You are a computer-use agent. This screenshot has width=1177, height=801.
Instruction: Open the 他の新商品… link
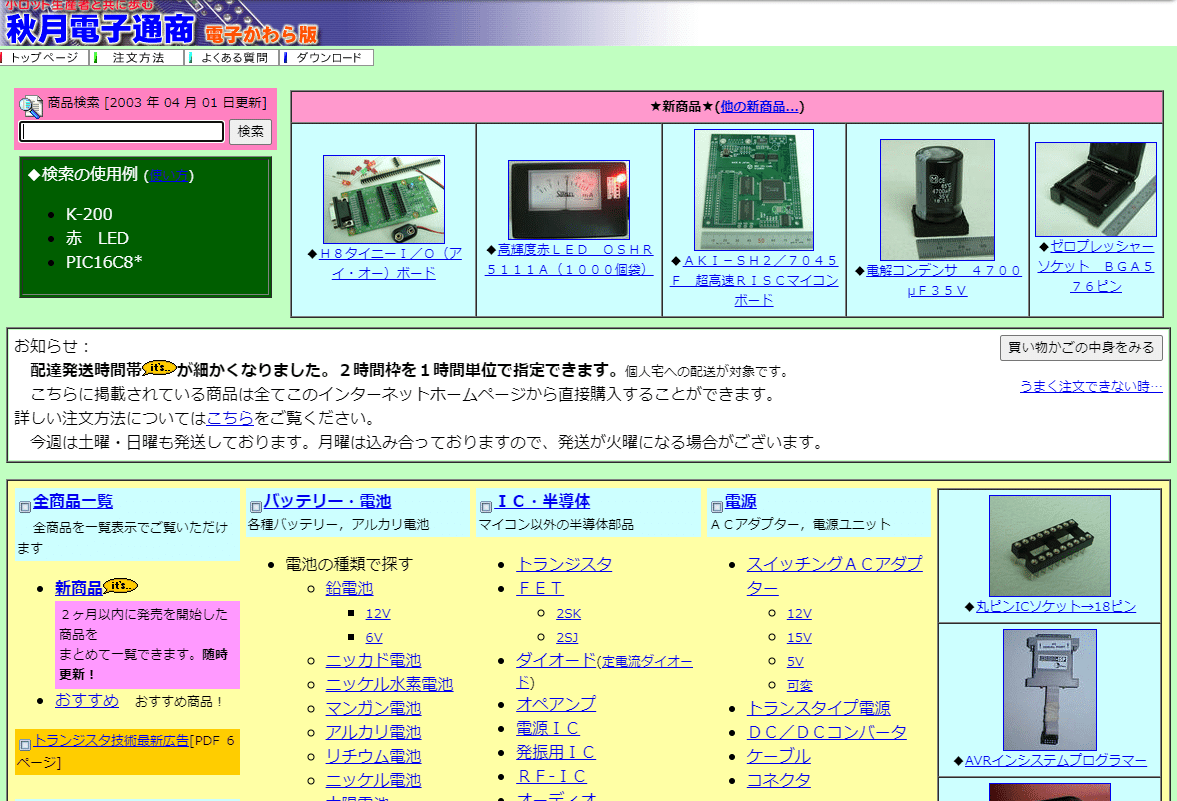pos(759,107)
